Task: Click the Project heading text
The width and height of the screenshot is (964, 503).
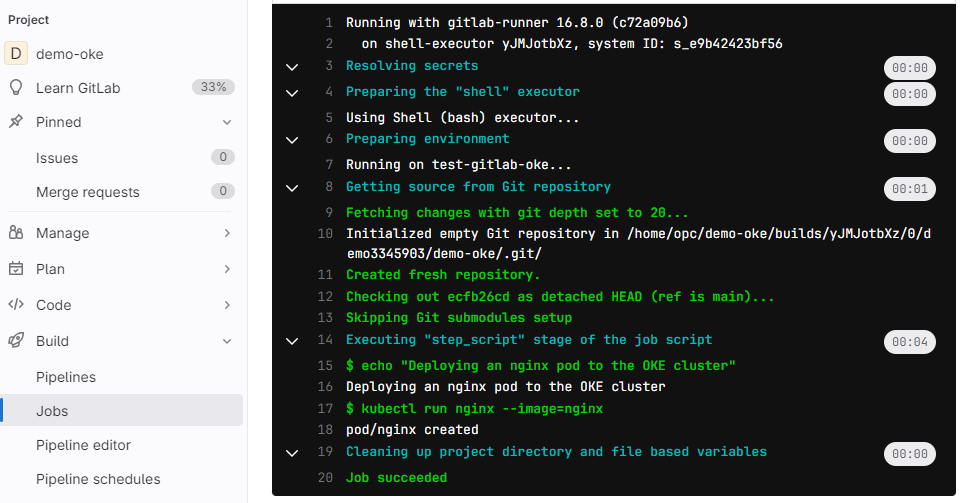Action: pos(28,20)
